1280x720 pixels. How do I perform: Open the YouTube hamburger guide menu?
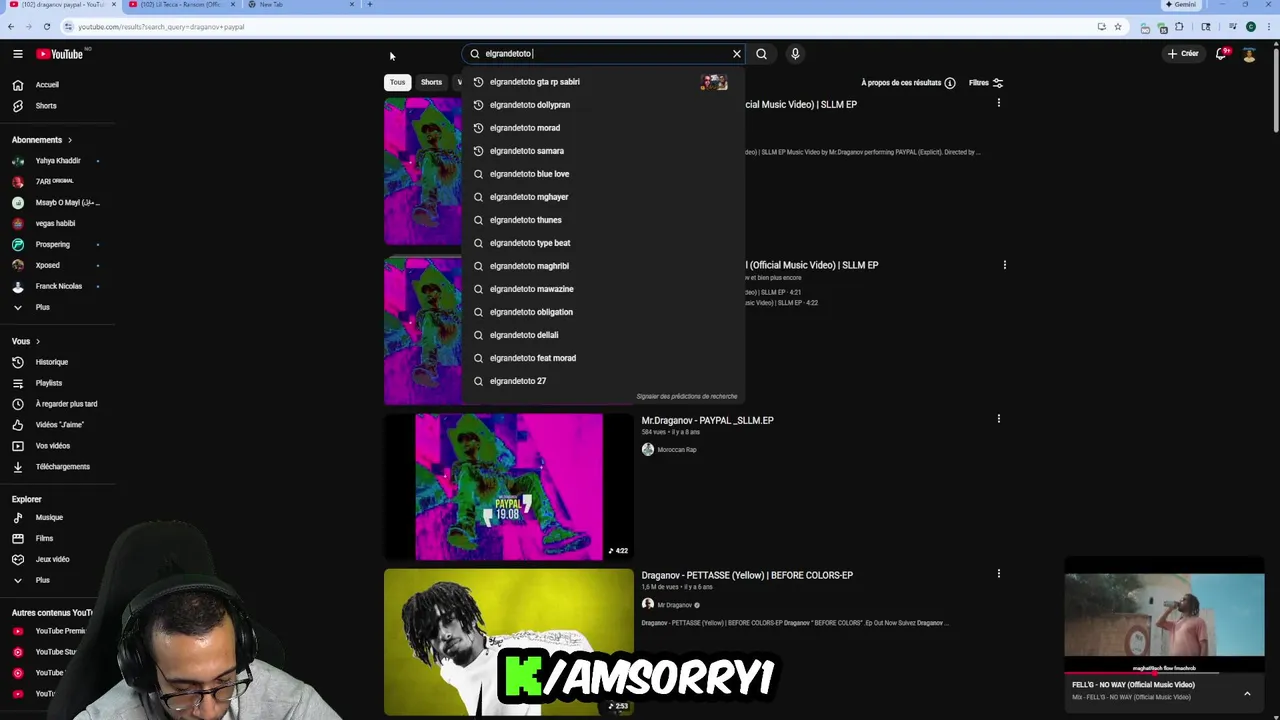click(17, 54)
